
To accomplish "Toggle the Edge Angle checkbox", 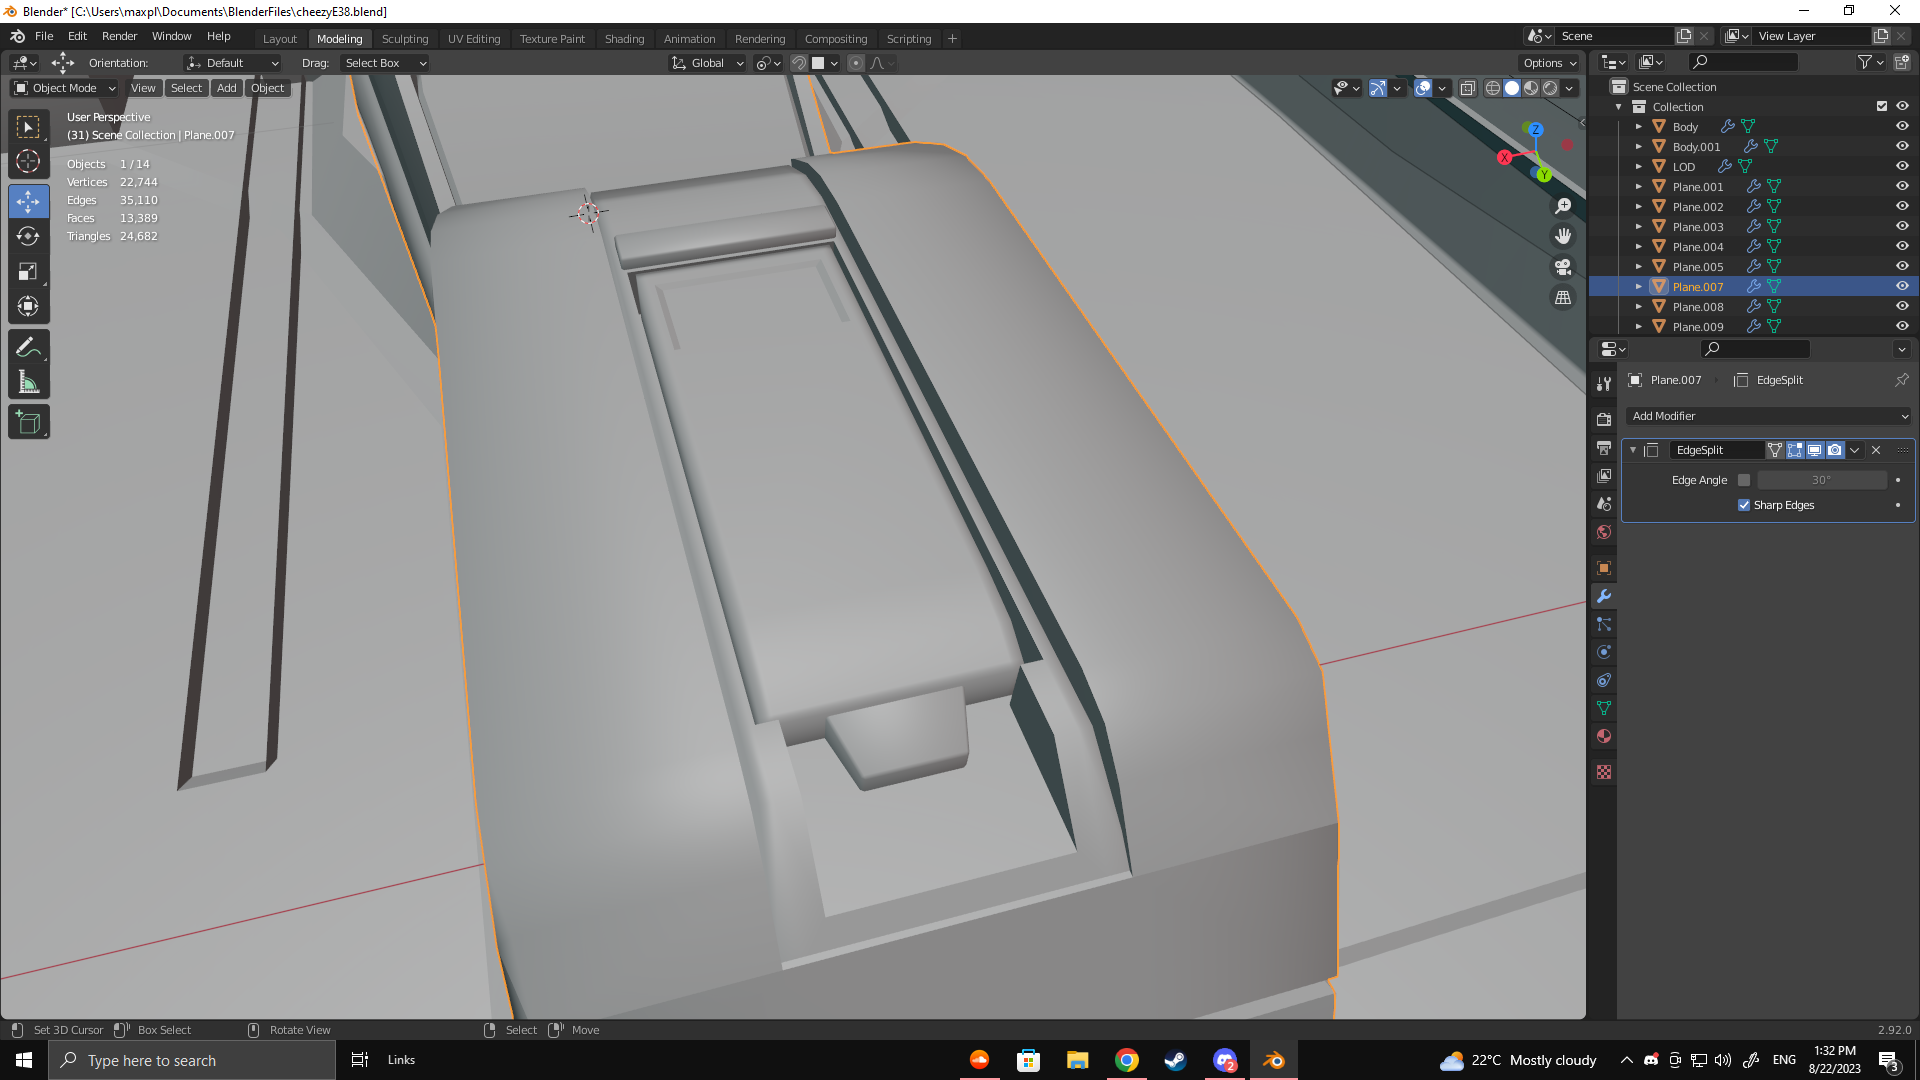I will pos(1744,480).
